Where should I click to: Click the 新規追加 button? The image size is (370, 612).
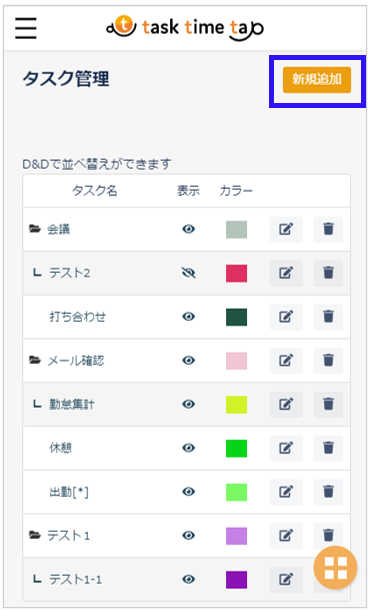pyautogui.click(x=317, y=80)
